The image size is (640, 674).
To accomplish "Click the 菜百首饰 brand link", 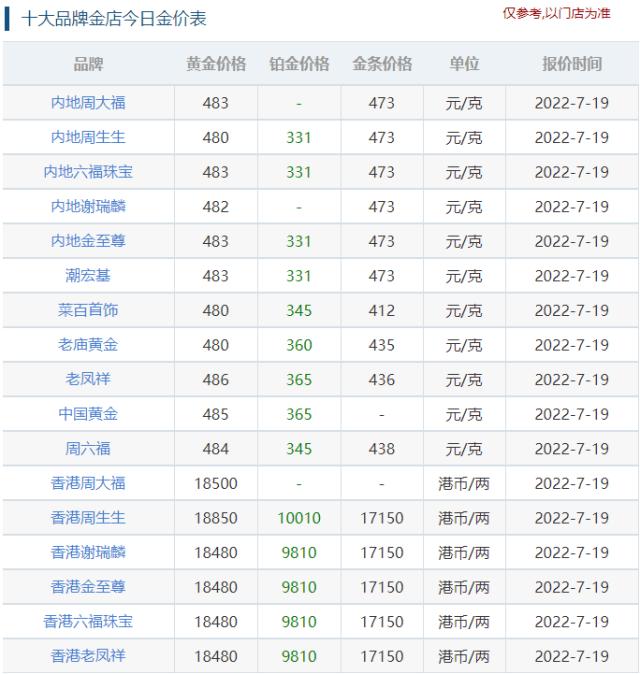I will (x=88, y=310).
